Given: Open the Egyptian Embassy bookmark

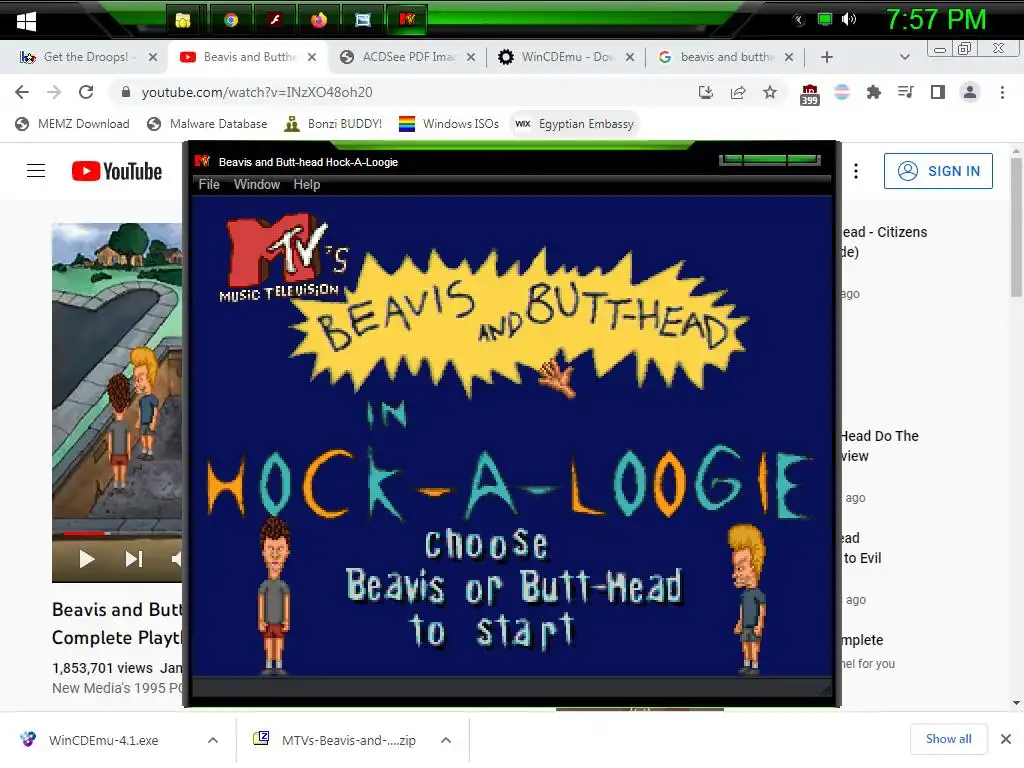Looking at the screenshot, I should [575, 124].
